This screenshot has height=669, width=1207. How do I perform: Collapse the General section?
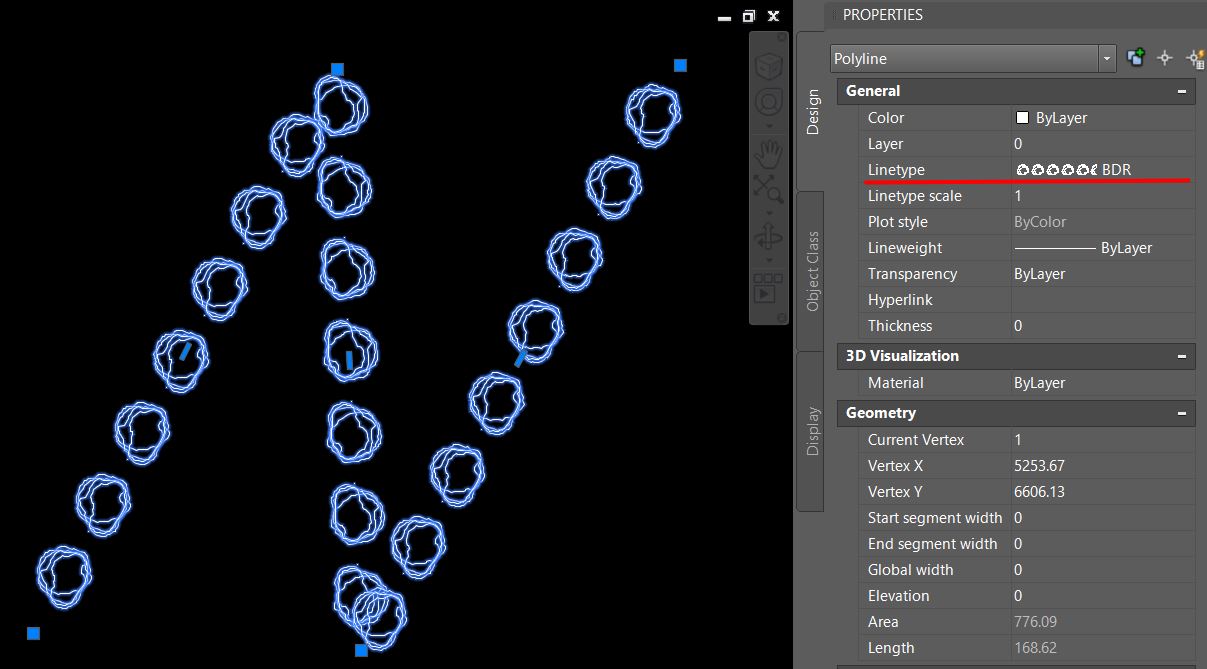point(1182,91)
